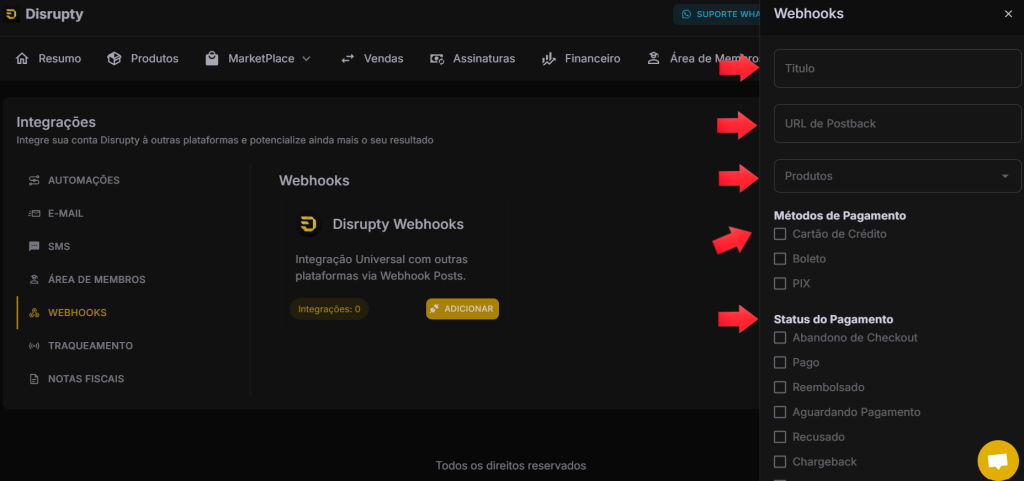Click the ADICIONAR button on Webhooks card

tap(462, 309)
